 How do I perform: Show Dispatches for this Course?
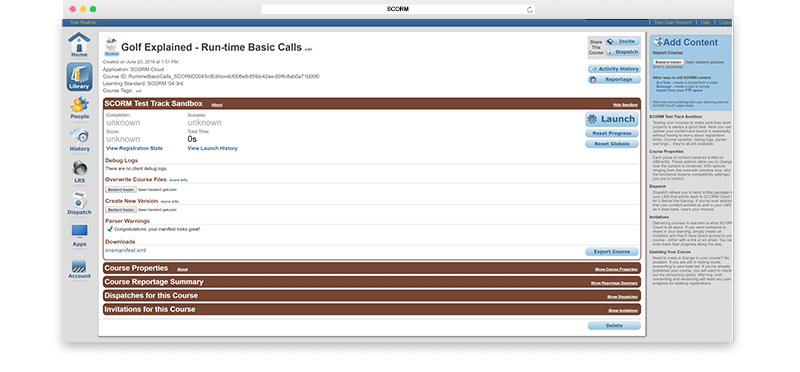[x=622, y=296]
